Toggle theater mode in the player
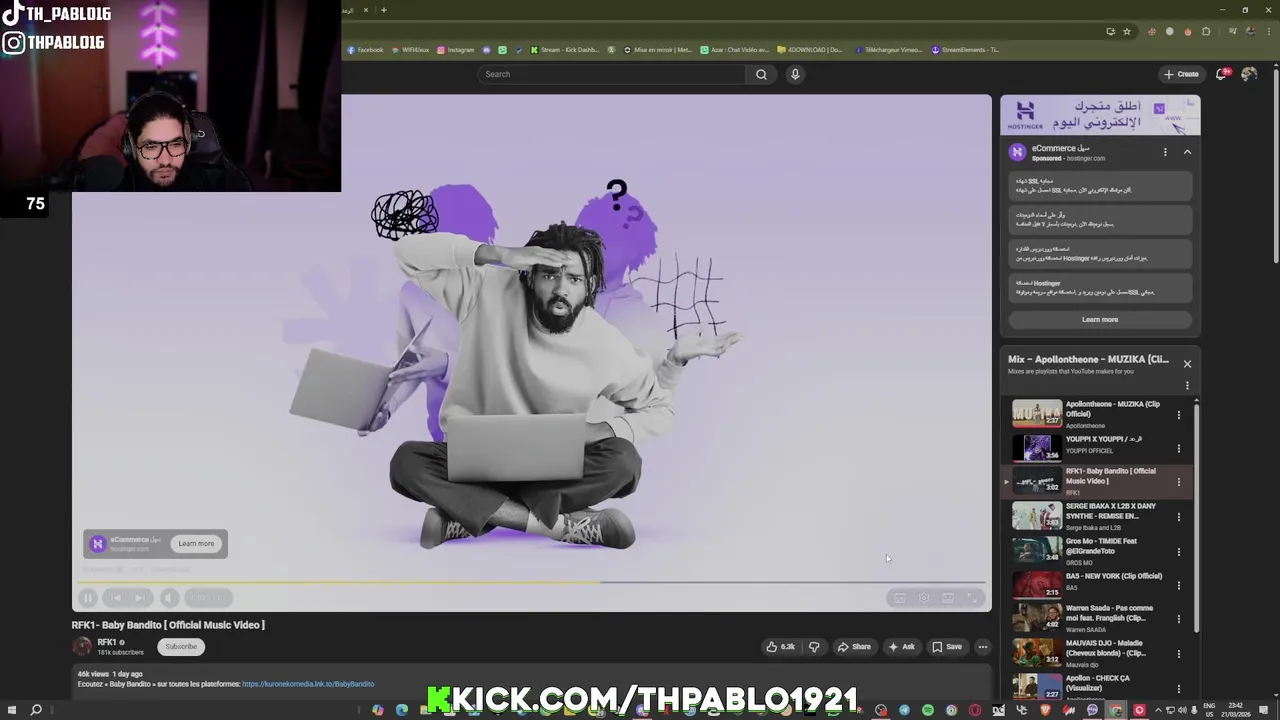This screenshot has width=1280, height=720. 948,598
